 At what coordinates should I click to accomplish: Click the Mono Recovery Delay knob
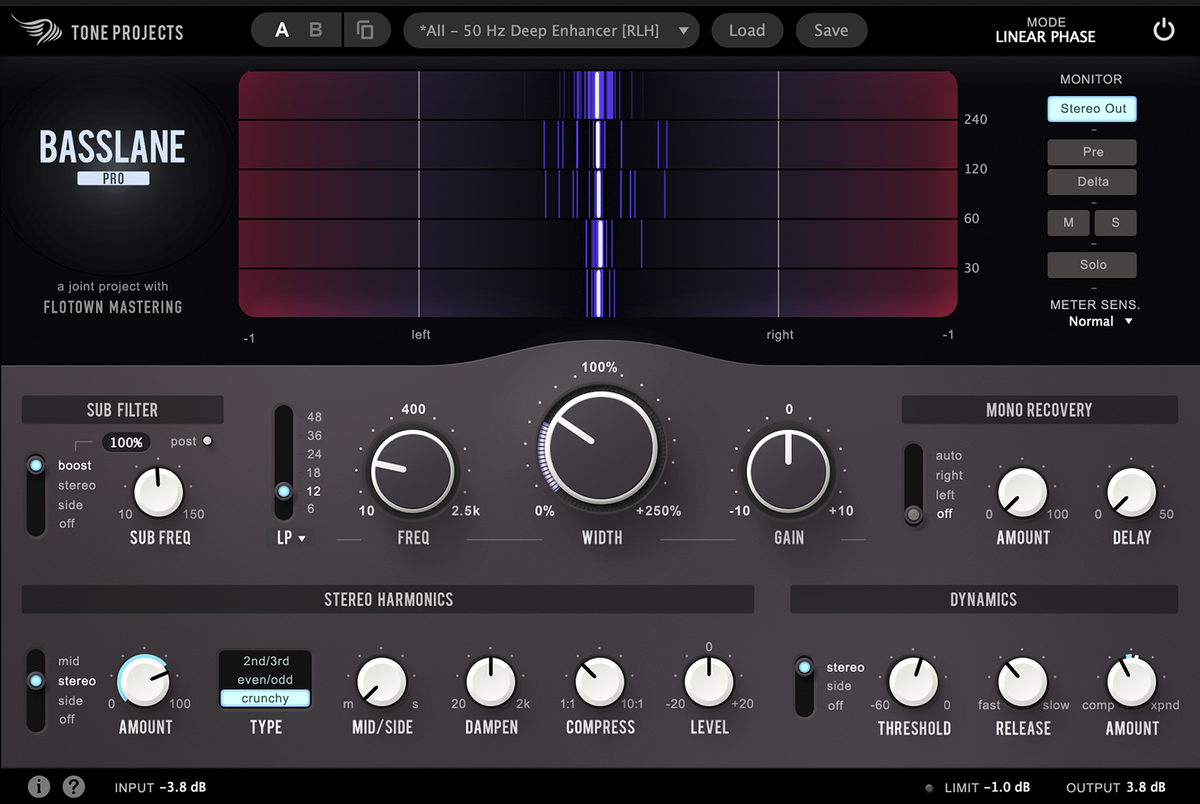[x=1132, y=491]
